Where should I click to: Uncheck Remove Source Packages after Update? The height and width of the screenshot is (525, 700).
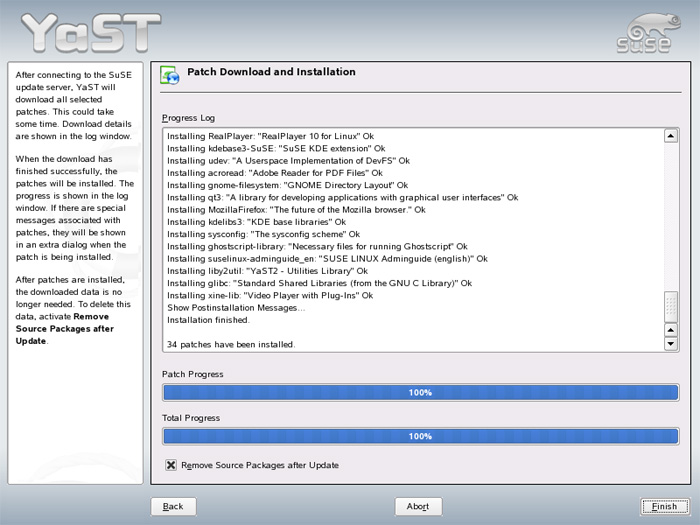pyautogui.click(x=171, y=465)
